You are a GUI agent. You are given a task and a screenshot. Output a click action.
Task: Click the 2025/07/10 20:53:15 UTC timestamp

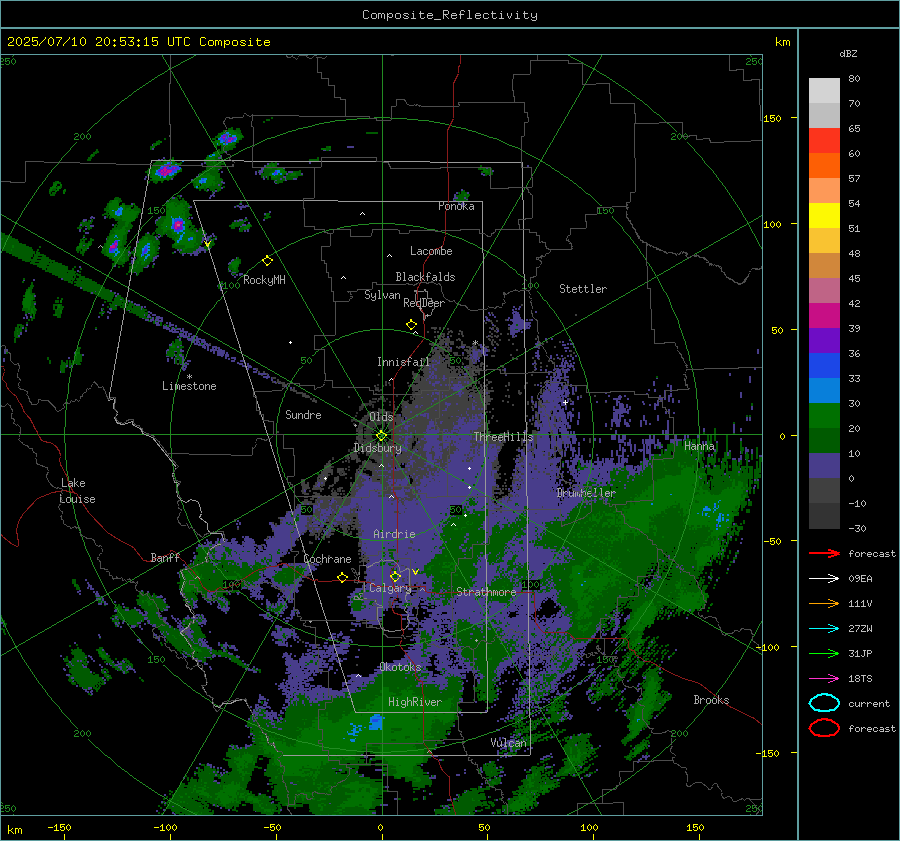[98, 41]
